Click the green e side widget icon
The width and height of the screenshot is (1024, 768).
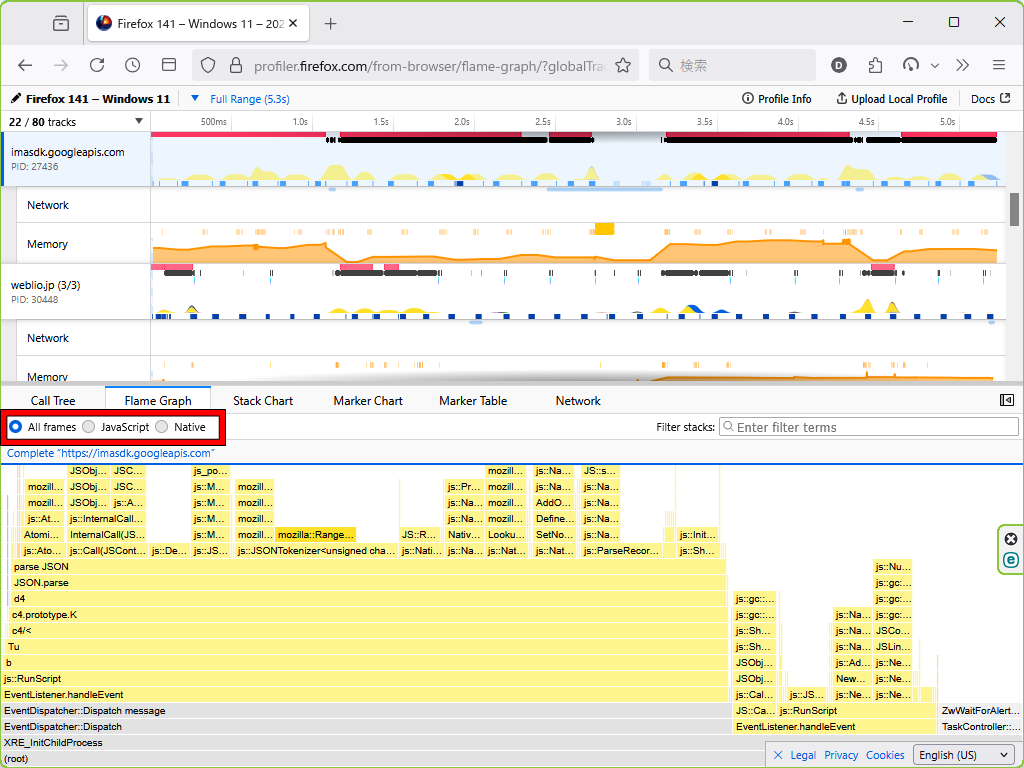click(1011, 560)
